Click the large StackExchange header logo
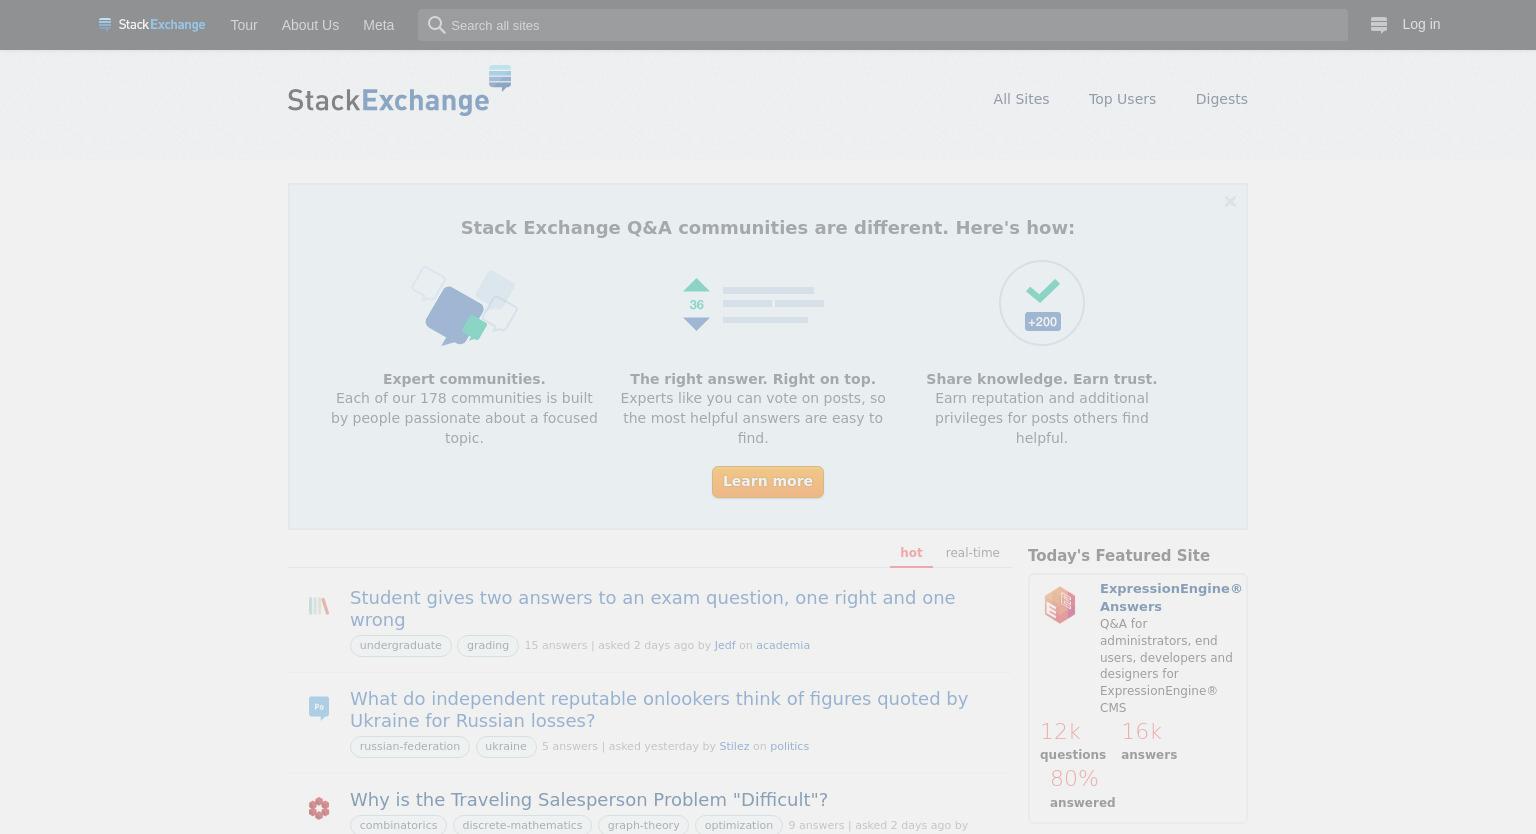This screenshot has width=1536, height=834. coord(400,91)
